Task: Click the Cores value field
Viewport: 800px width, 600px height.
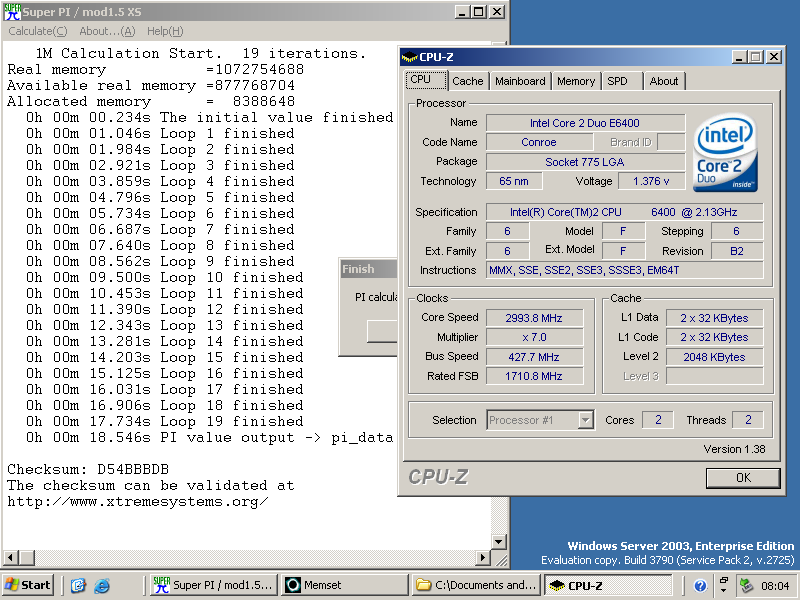Action: click(658, 420)
